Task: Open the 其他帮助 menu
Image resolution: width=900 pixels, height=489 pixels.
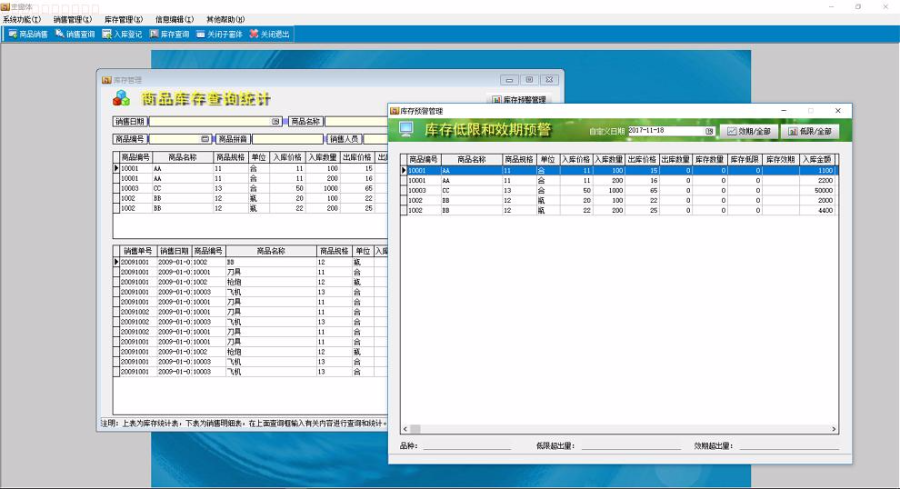Action: point(225,20)
